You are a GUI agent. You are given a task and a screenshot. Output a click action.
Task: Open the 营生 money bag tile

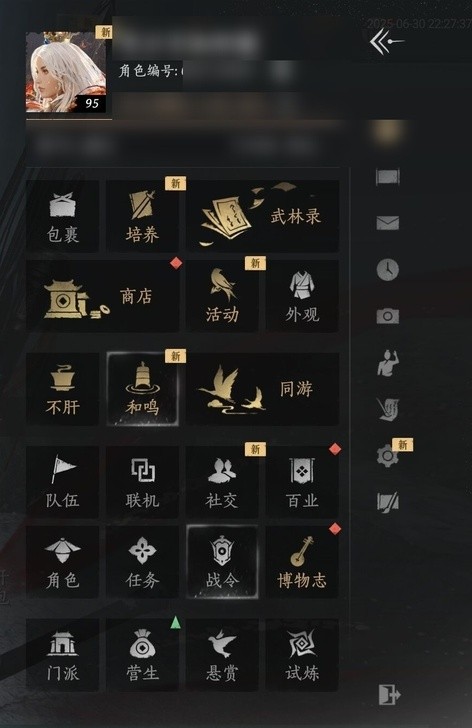(142, 655)
